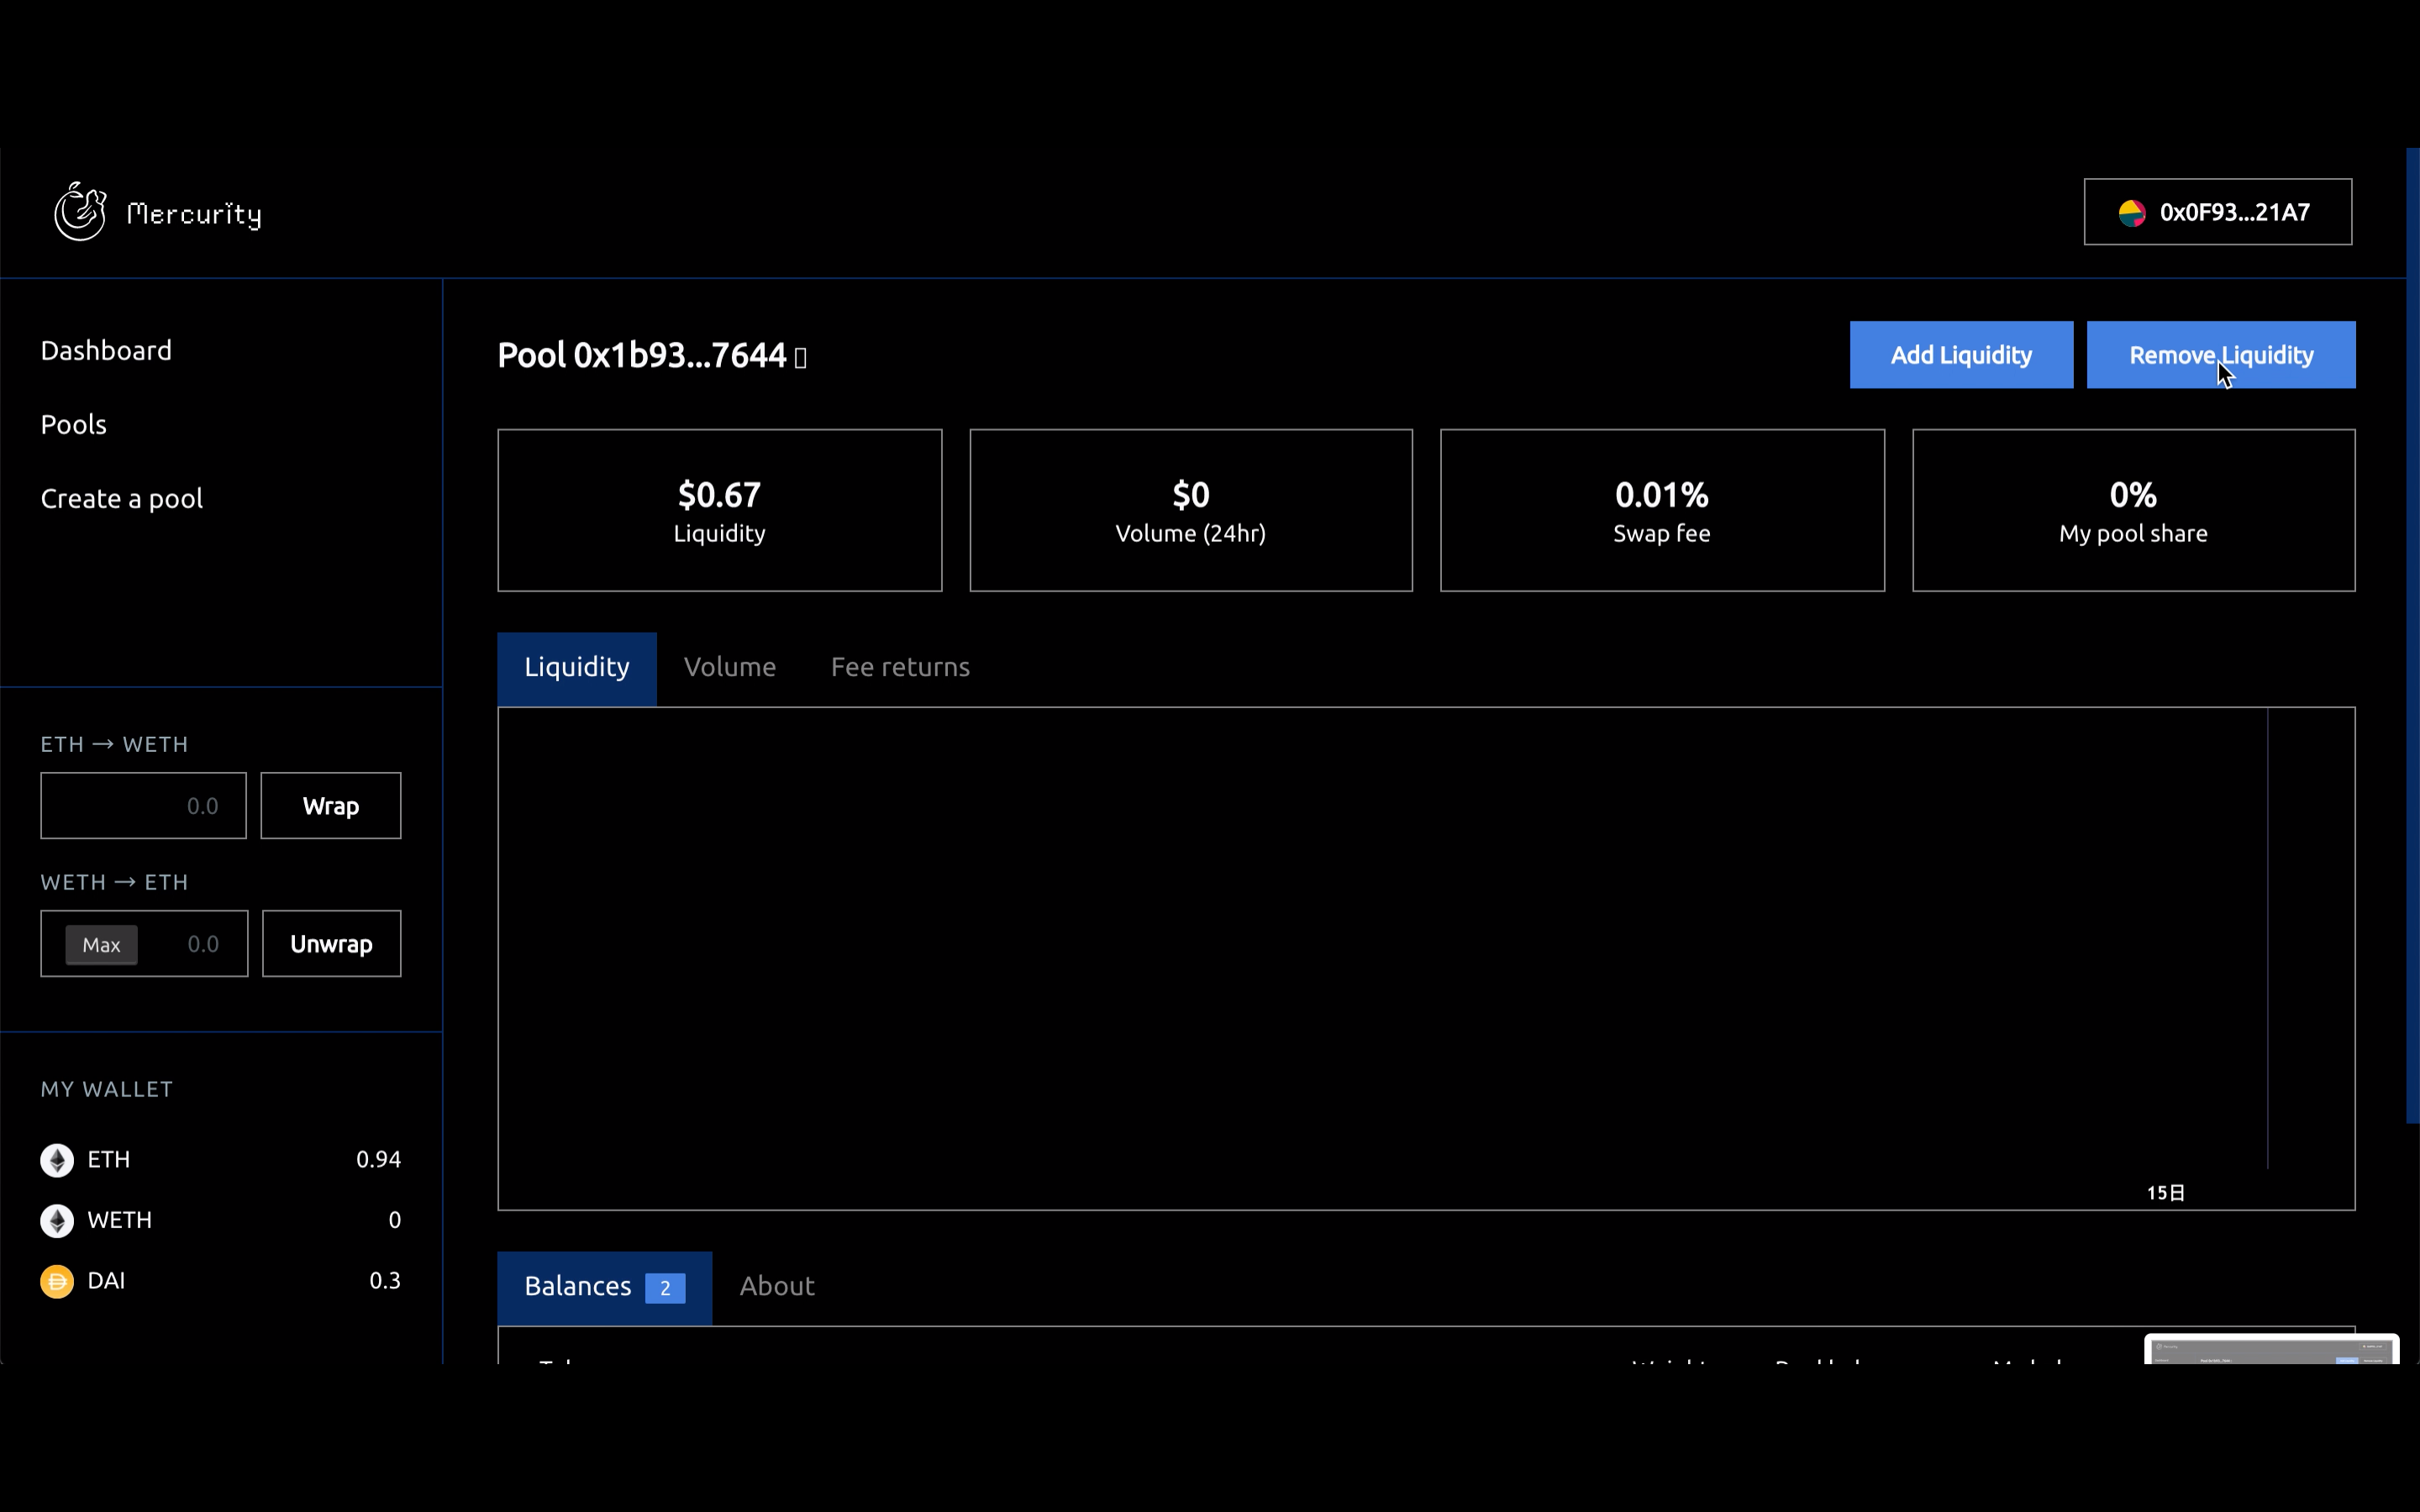Click Add Liquidity button

click(x=1960, y=355)
